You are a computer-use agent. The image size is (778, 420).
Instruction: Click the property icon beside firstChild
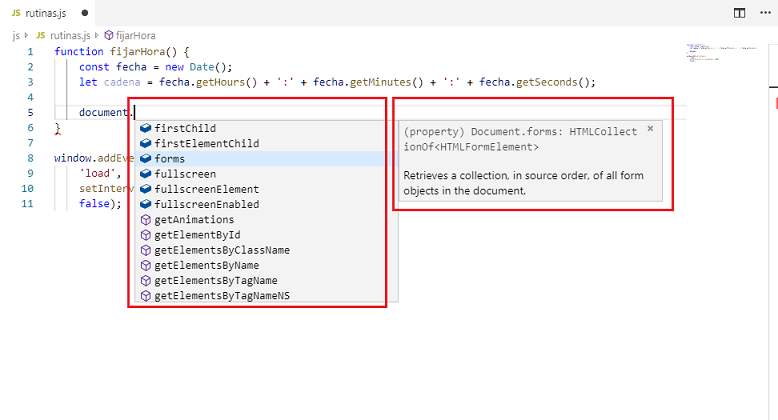[145, 128]
